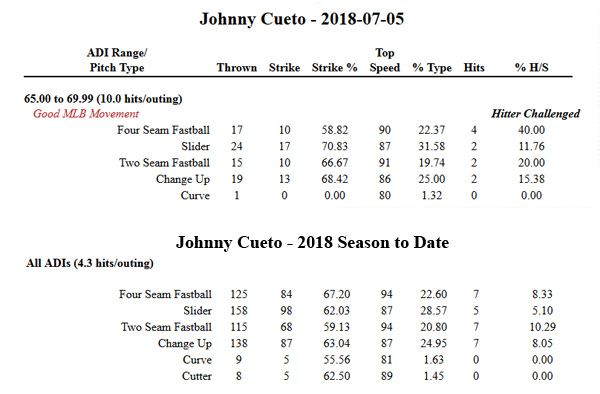Select the Strike % column header
The height and width of the screenshot is (394, 600).
point(334,68)
